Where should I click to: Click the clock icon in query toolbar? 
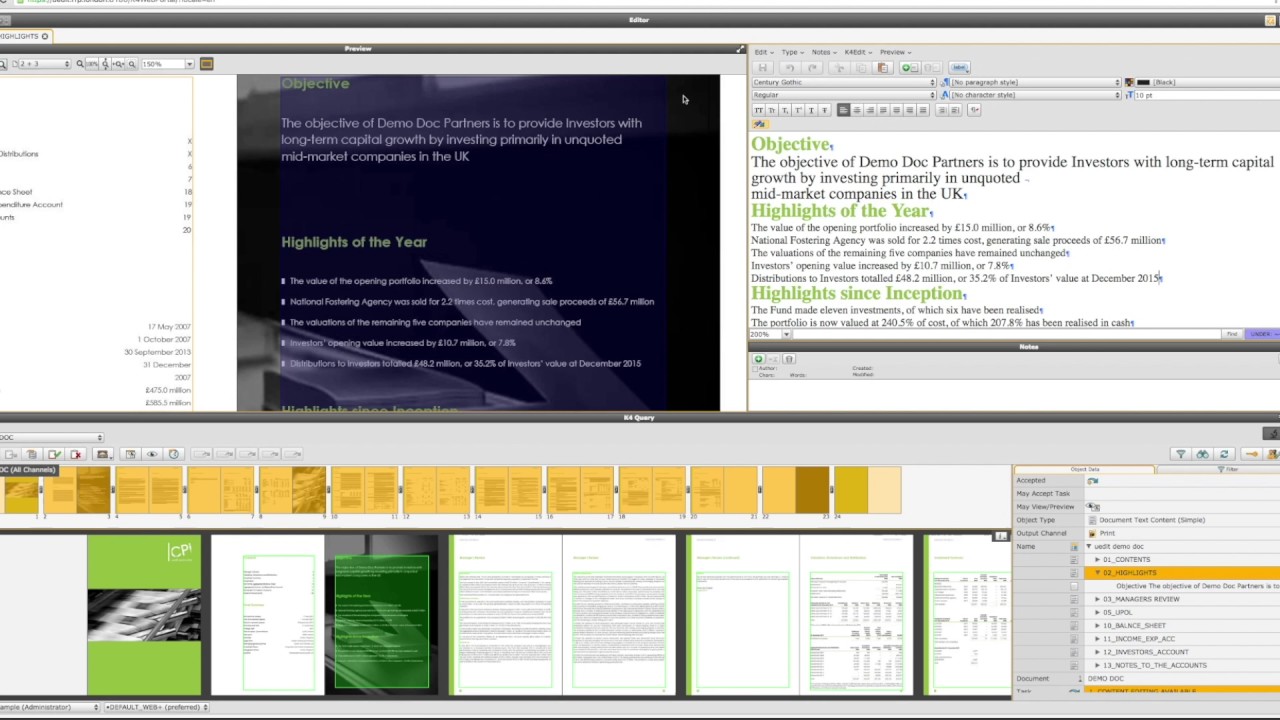pos(174,454)
